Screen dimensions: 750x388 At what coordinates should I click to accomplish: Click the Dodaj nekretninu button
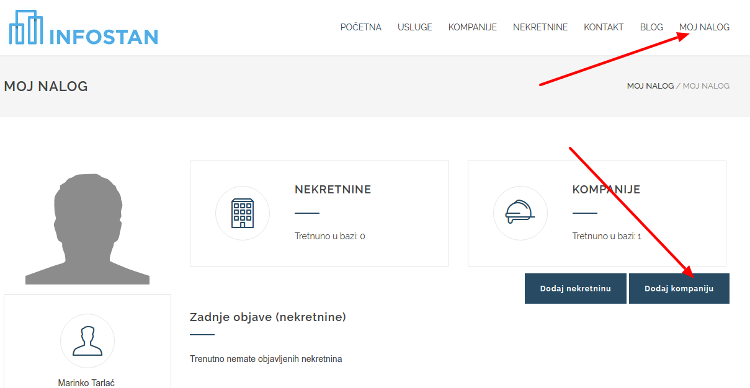click(575, 288)
